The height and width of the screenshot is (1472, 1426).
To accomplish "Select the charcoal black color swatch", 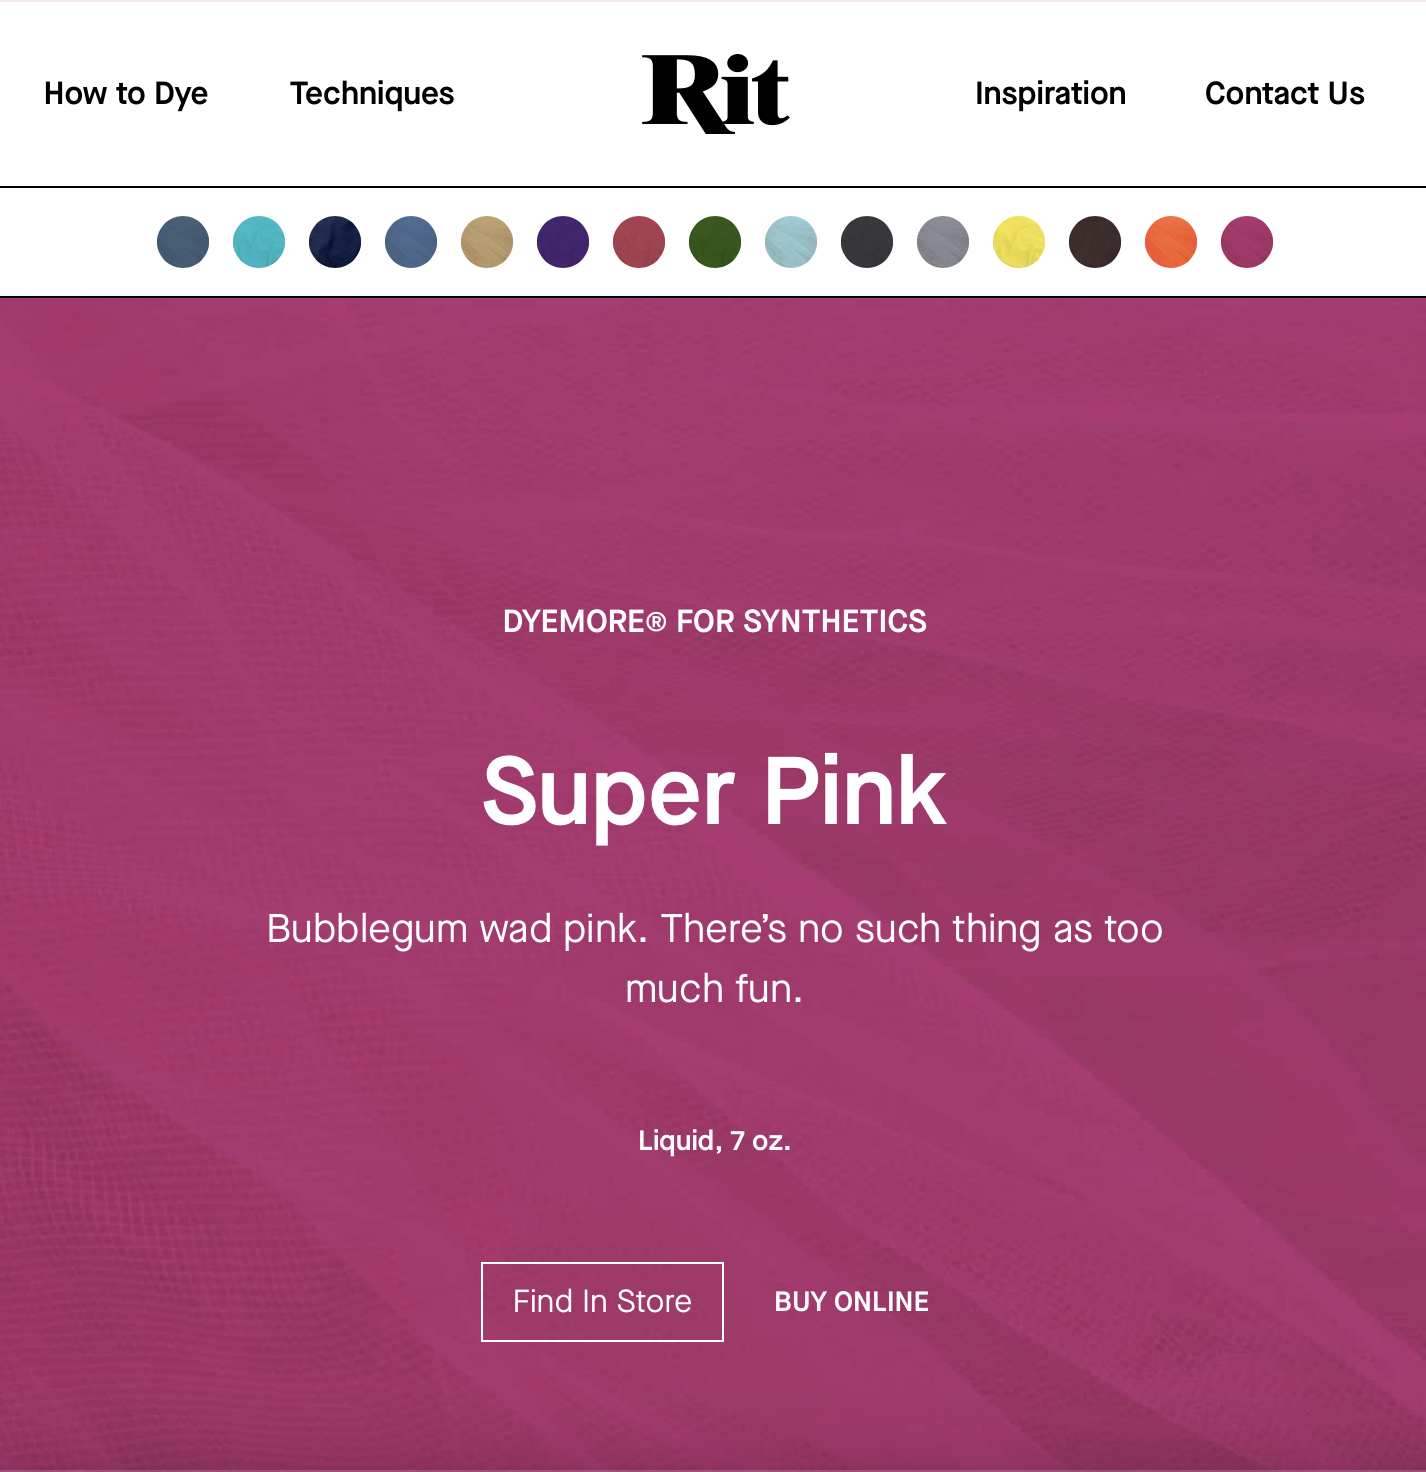I will 867,242.
